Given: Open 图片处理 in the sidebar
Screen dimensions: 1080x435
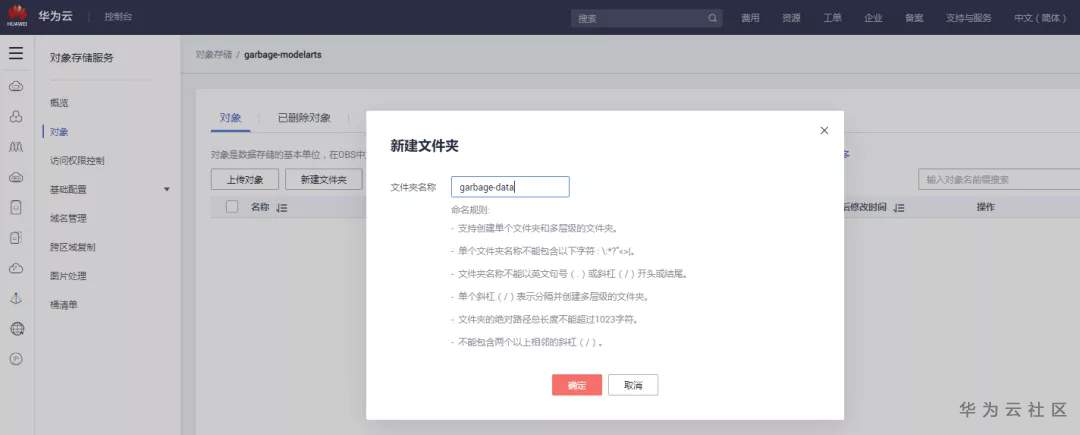Looking at the screenshot, I should (68, 276).
